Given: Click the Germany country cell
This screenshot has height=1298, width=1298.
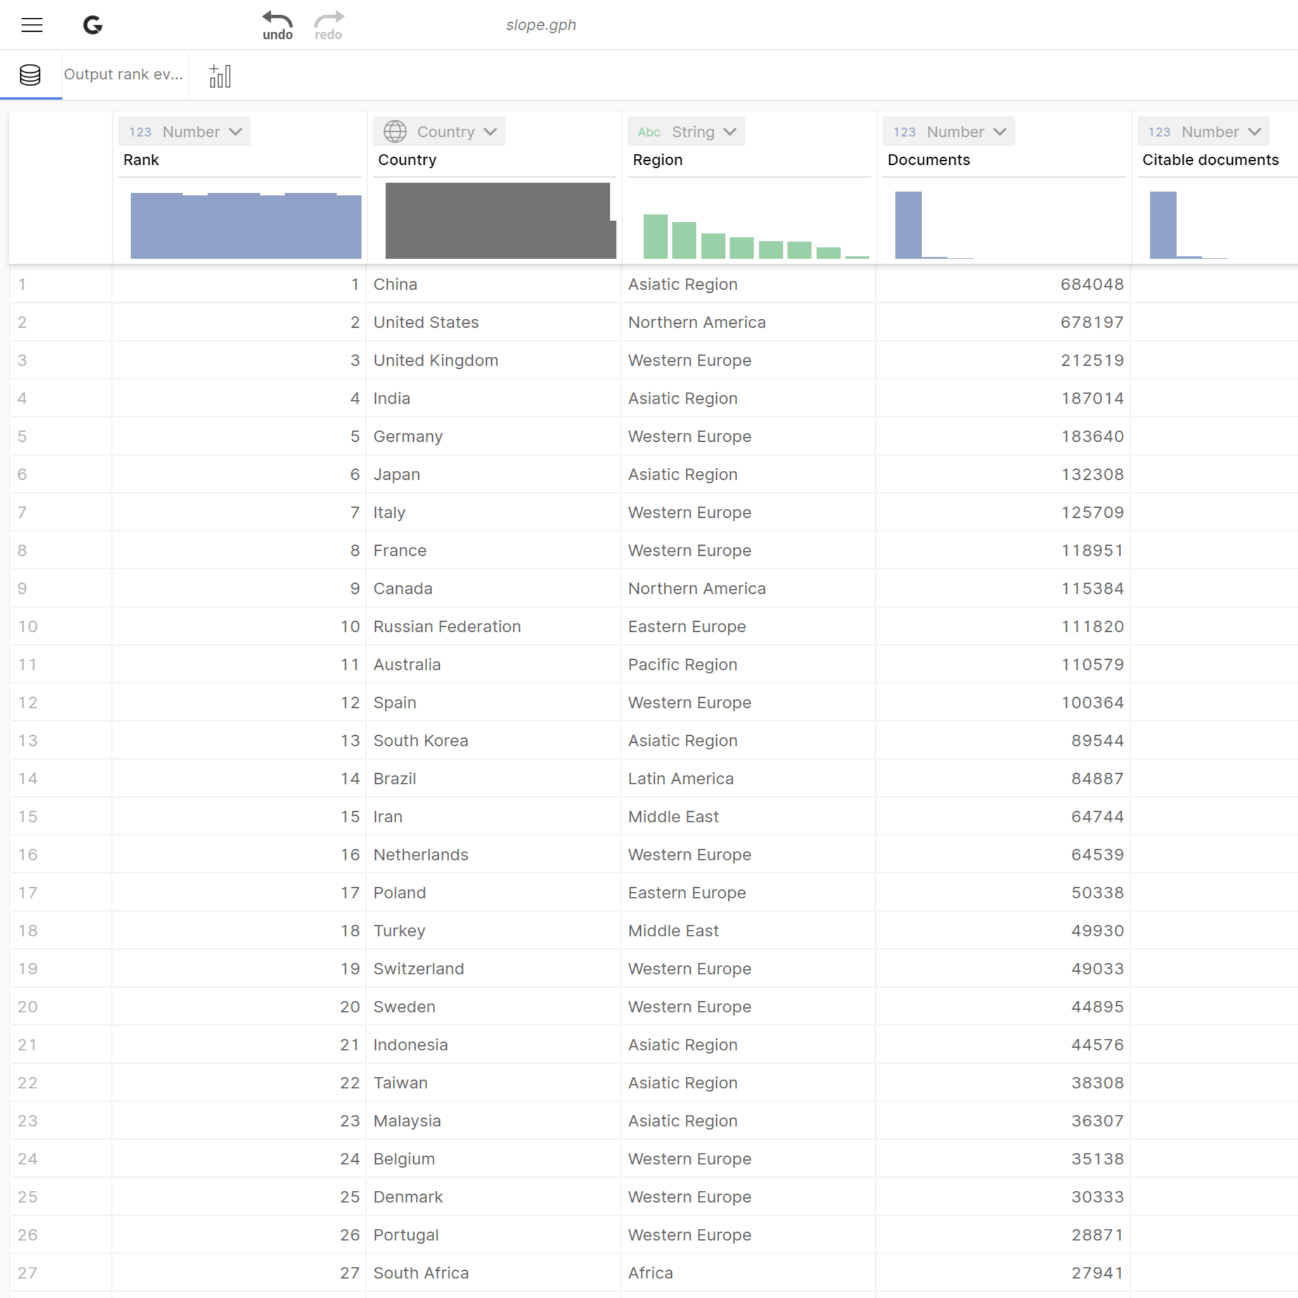Looking at the screenshot, I should [494, 436].
